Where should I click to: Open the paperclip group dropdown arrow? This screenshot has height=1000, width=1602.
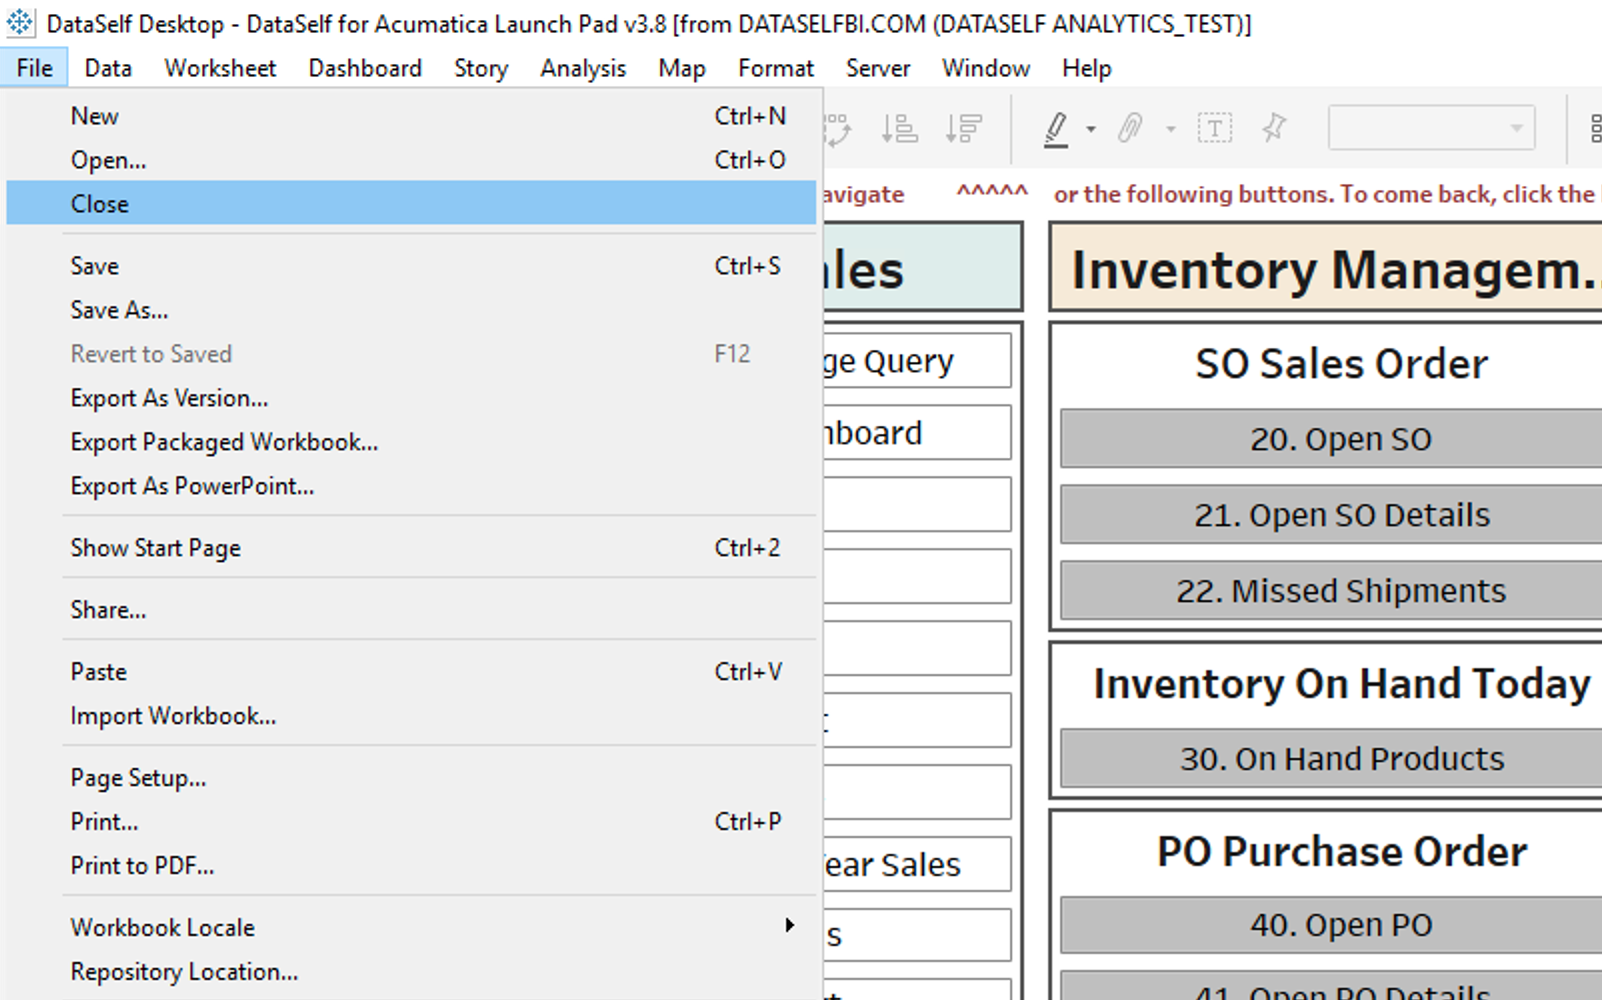pyautogui.click(x=1170, y=129)
